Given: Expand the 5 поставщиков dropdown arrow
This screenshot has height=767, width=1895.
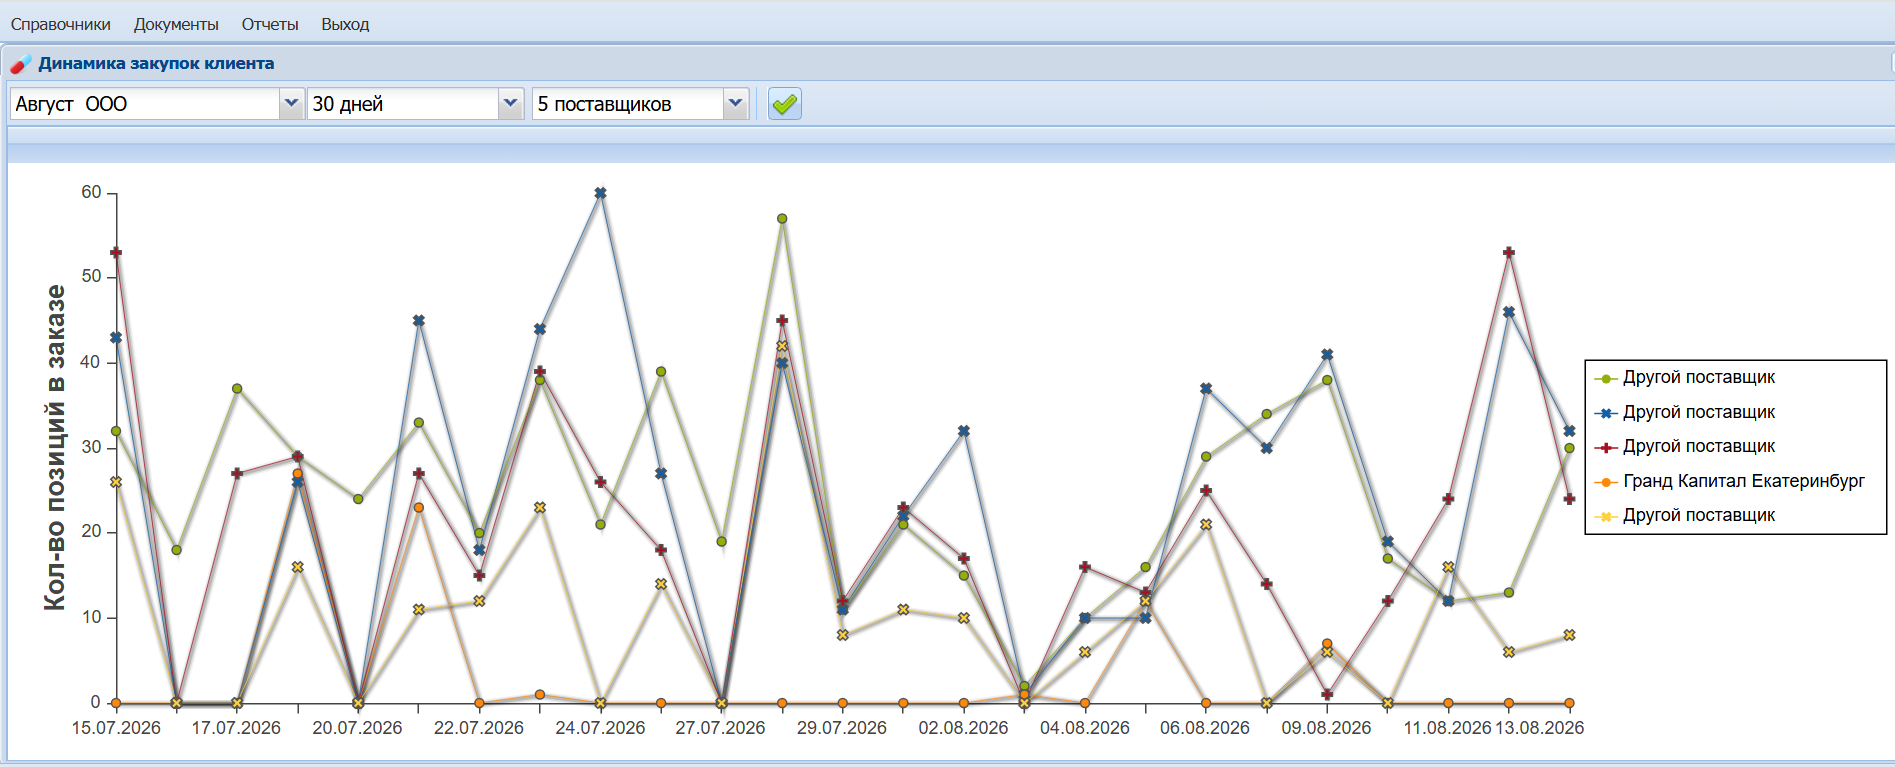Looking at the screenshot, I should (736, 104).
